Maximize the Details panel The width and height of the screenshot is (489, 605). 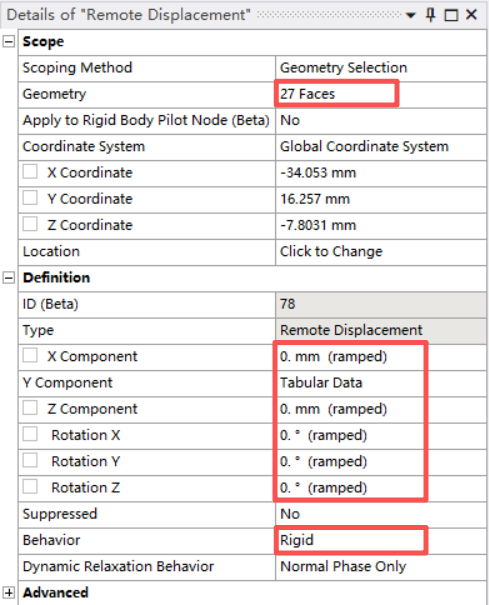point(451,15)
